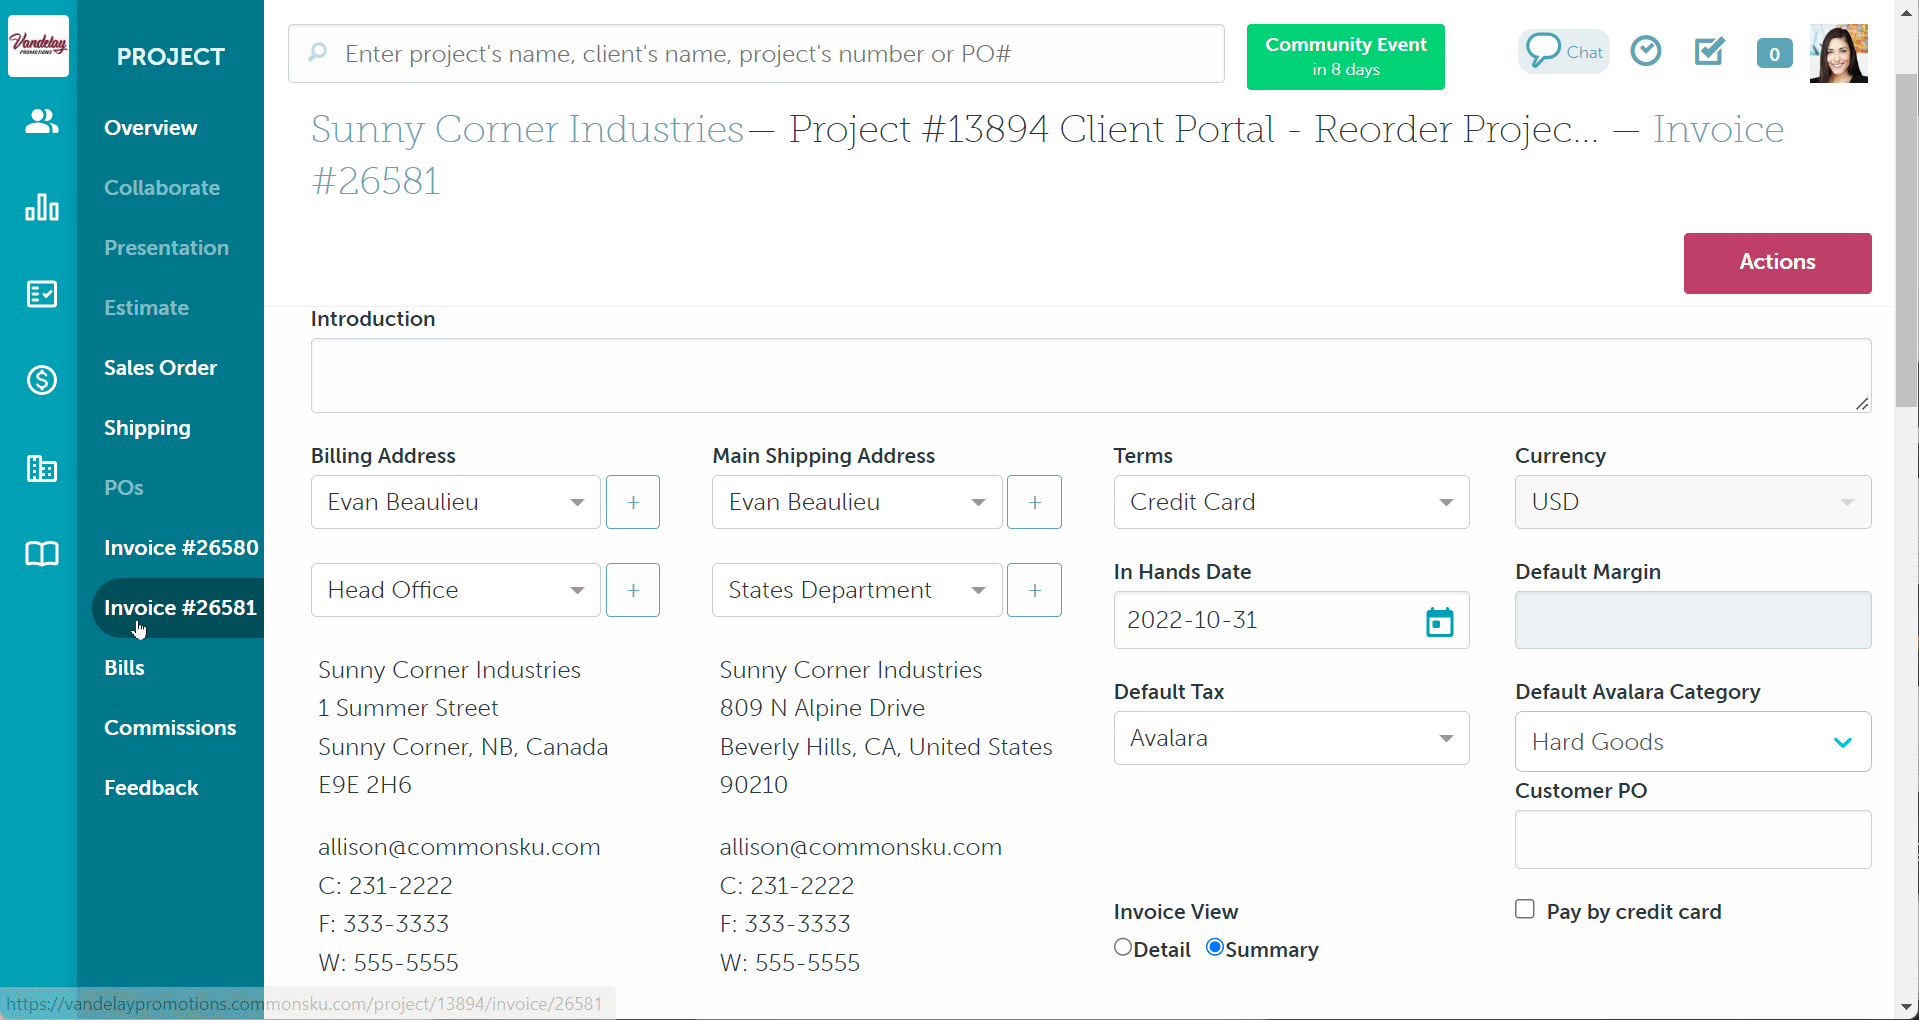Enable the Pay by credit card checkbox
The height and width of the screenshot is (1020, 1919).
1524,909
